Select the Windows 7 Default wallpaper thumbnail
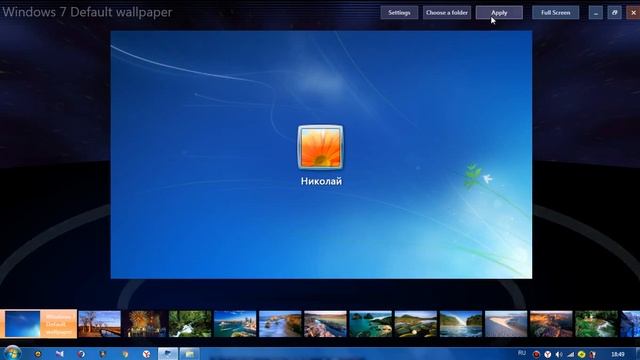The image size is (640, 360). point(38,324)
